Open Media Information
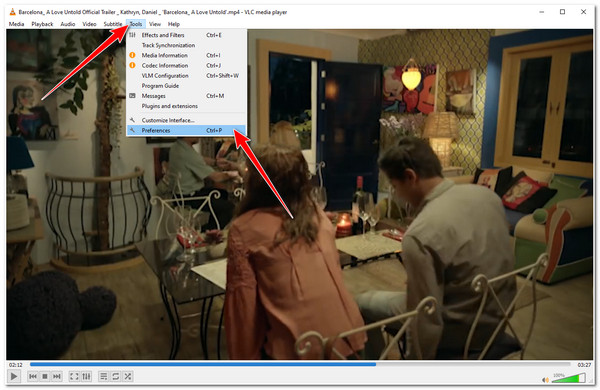Screen dimensions: 600x390 (186, 55)
